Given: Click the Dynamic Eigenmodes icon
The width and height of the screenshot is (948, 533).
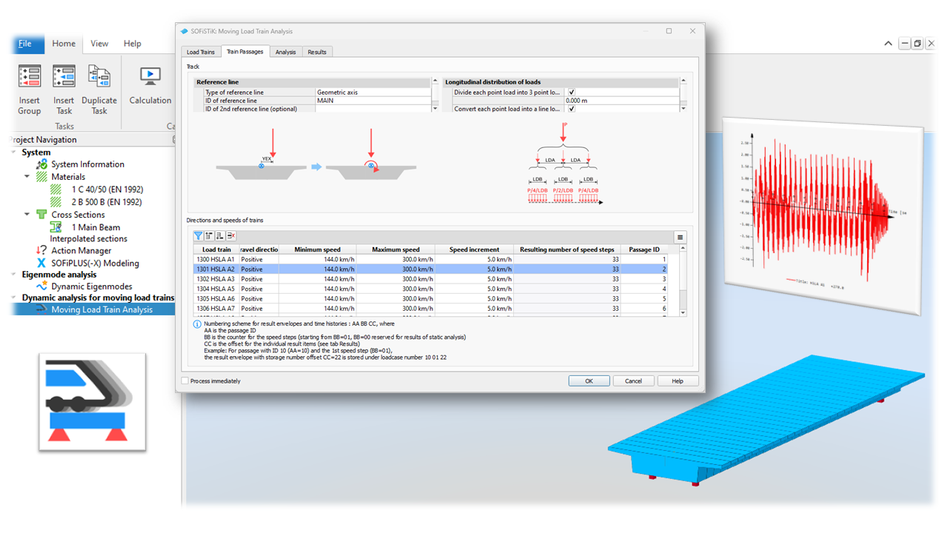Looking at the screenshot, I should (41, 286).
